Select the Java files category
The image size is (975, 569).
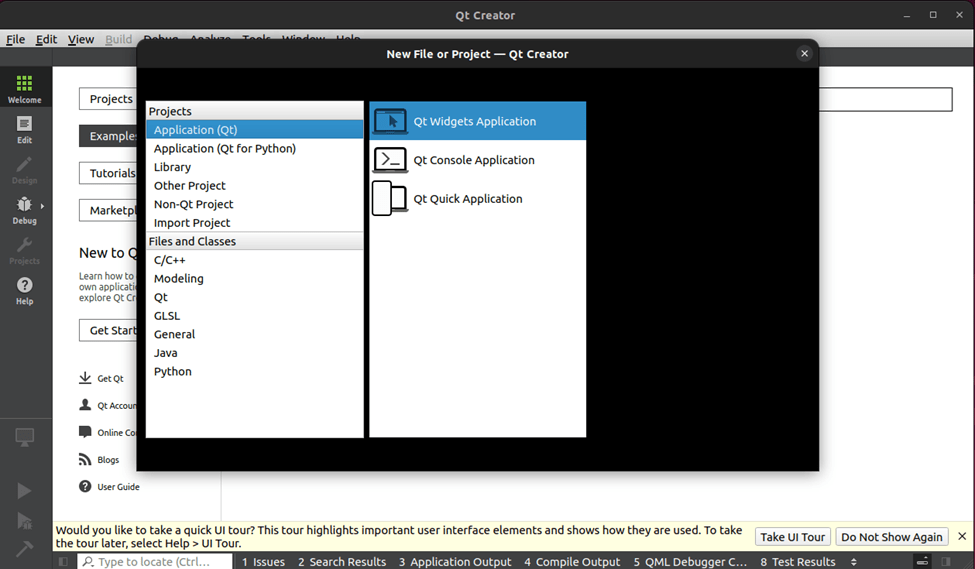[255, 353]
